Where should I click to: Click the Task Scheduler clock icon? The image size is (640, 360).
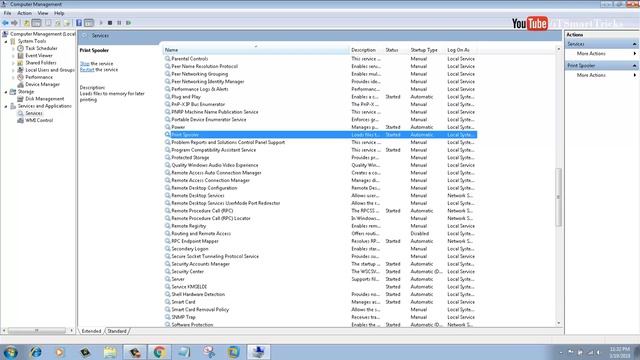click(20, 48)
